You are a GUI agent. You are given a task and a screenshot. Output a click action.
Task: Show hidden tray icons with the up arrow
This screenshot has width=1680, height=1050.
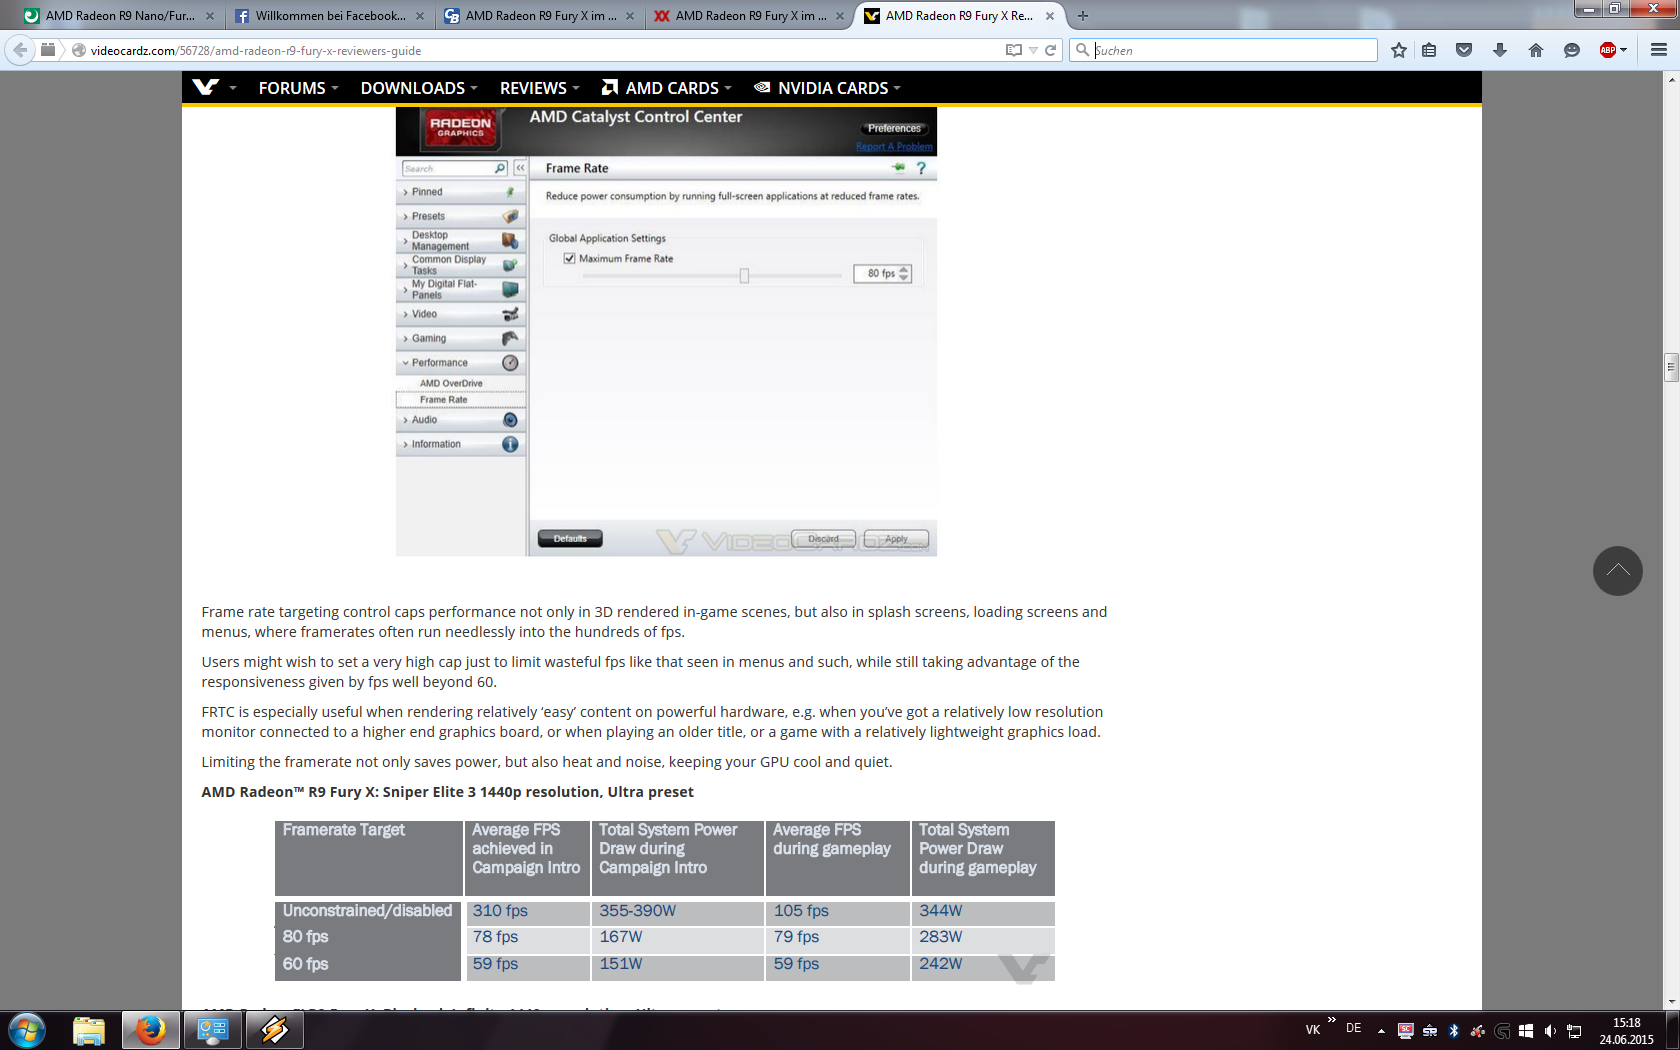(x=1381, y=1031)
